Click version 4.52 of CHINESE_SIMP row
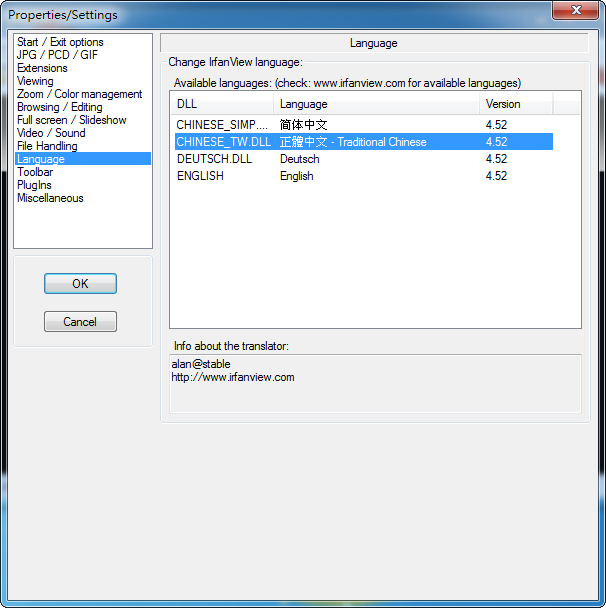 point(496,124)
